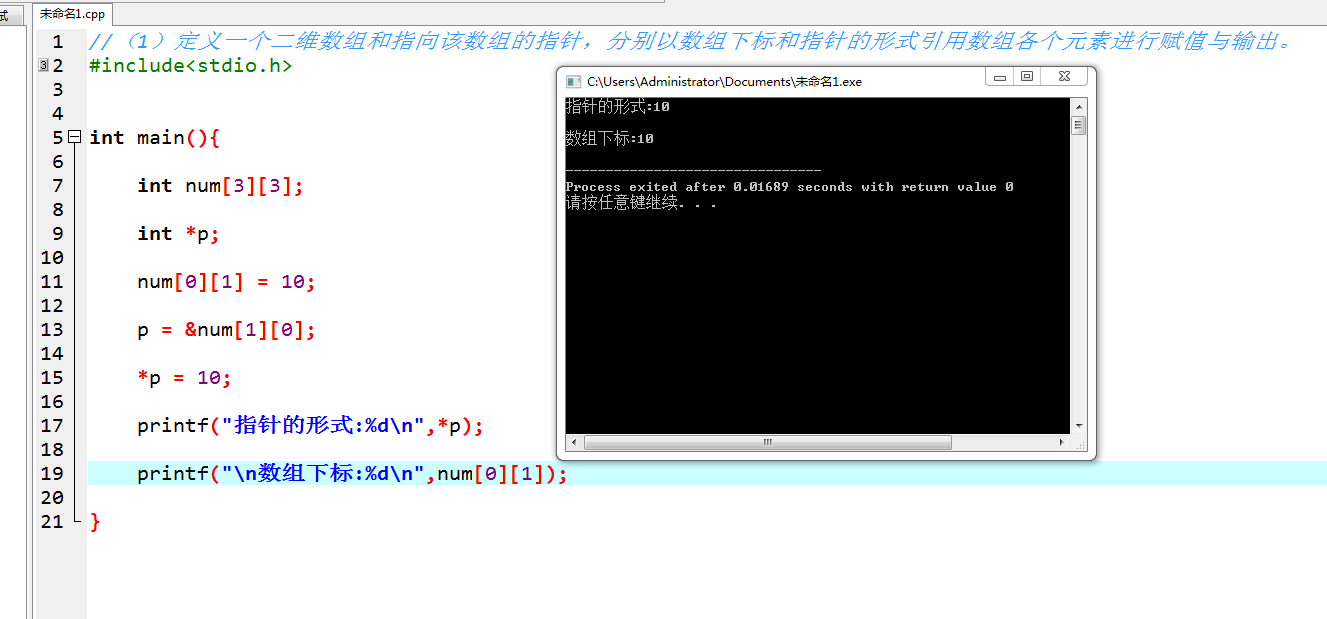Image resolution: width=1327 pixels, height=619 pixels.
Task: Switch to the 未命名1.cpp editor tab
Action: click(x=72, y=14)
